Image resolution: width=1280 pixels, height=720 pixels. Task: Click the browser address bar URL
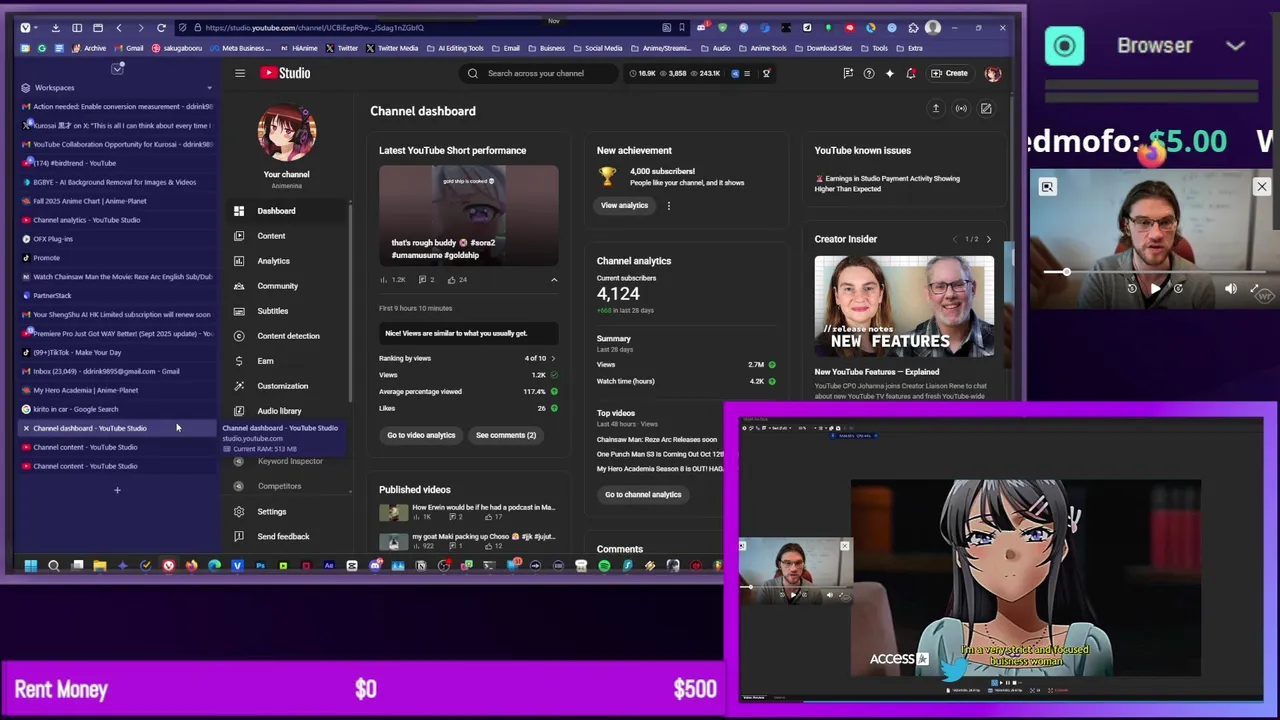pos(314,28)
